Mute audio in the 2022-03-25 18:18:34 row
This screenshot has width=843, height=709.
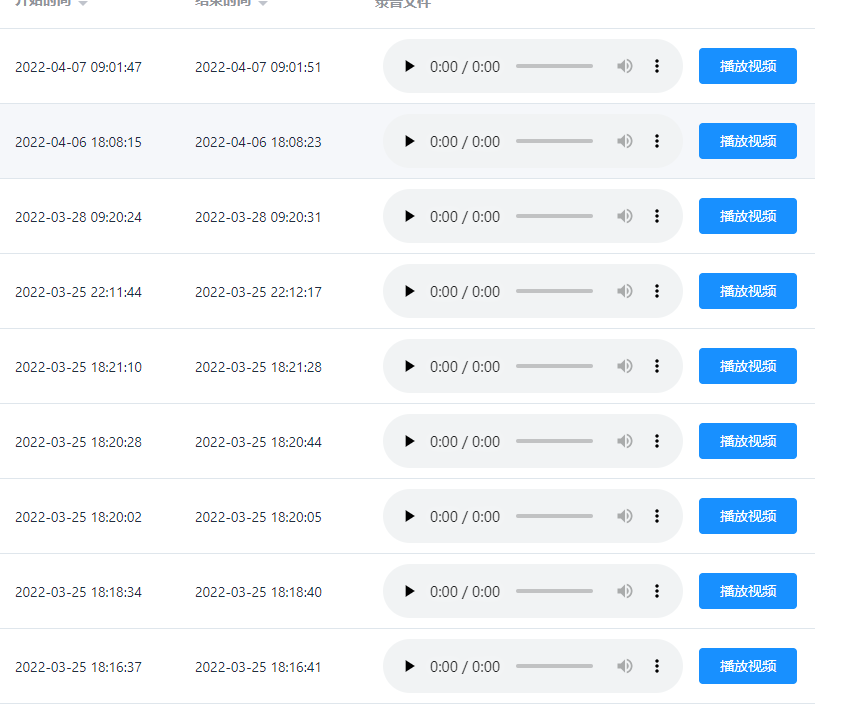click(x=624, y=591)
